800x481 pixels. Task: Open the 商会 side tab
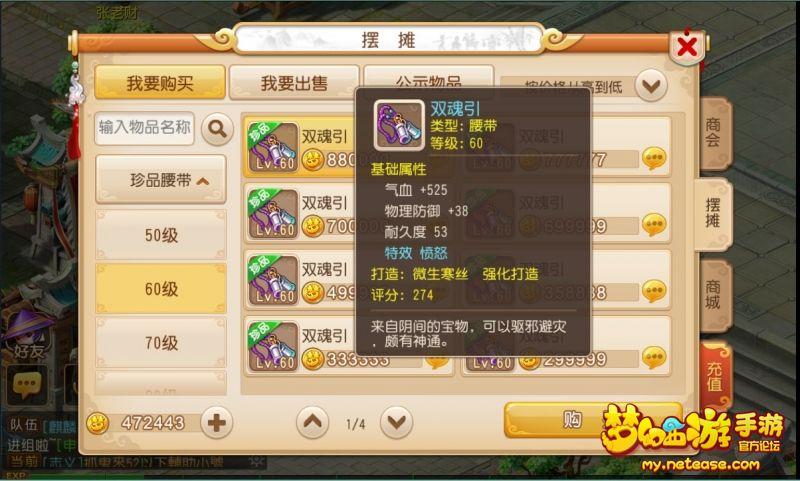tap(714, 133)
